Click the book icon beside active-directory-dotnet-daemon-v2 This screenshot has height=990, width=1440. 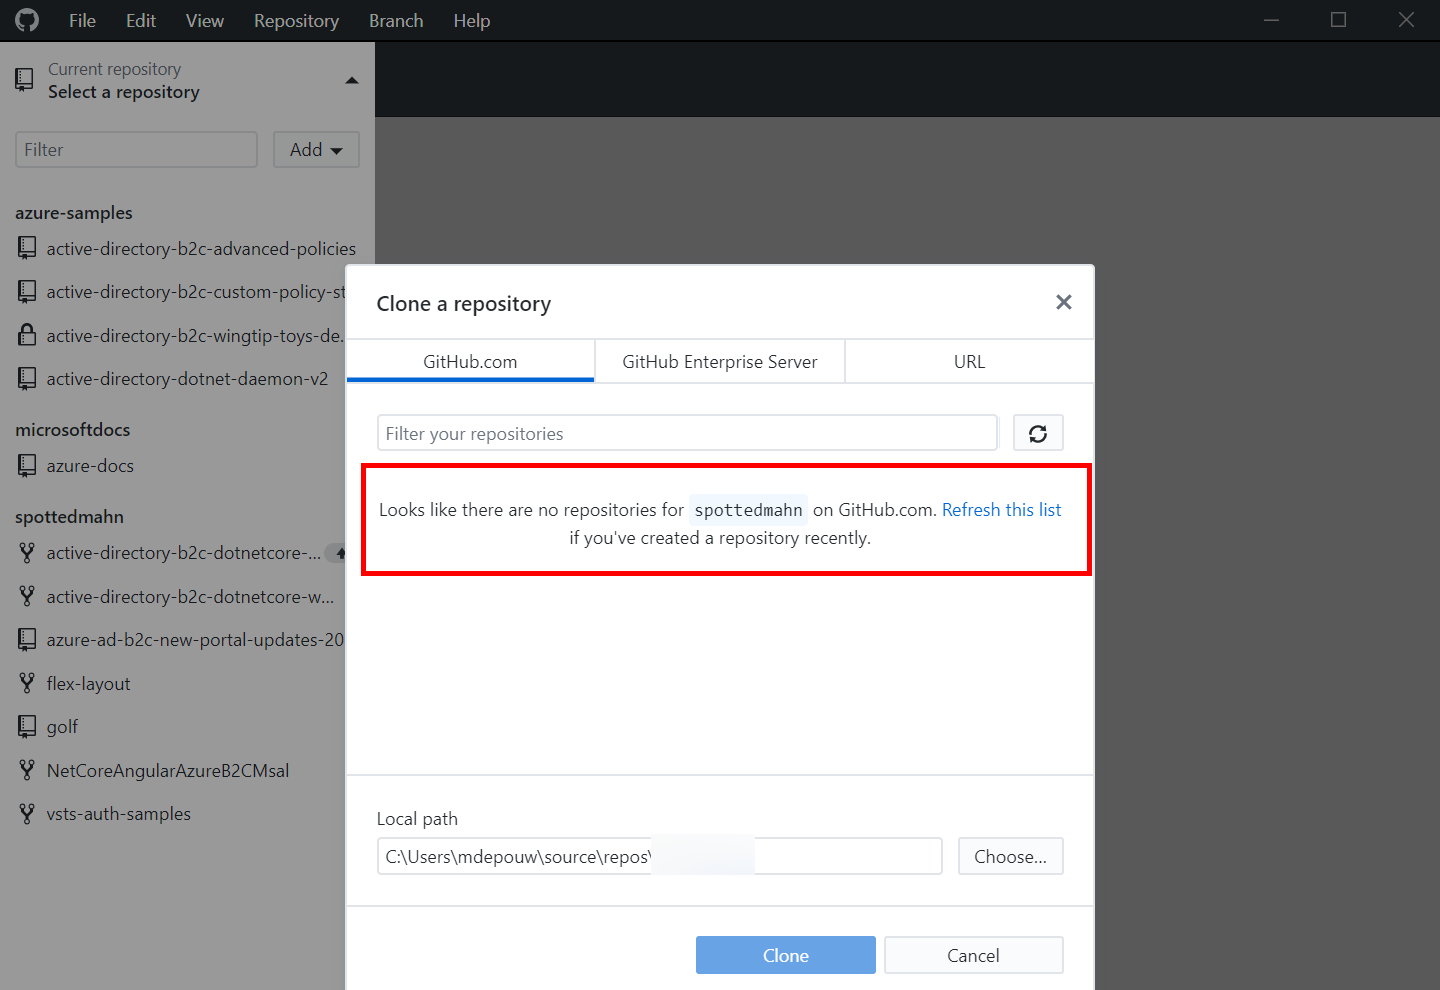[x=26, y=378]
